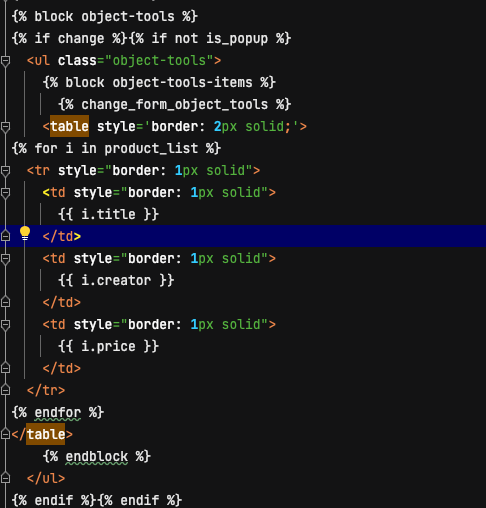The height and width of the screenshot is (508, 486).
Task: Click the "<tr" opening tag text
Action: tap(38, 171)
